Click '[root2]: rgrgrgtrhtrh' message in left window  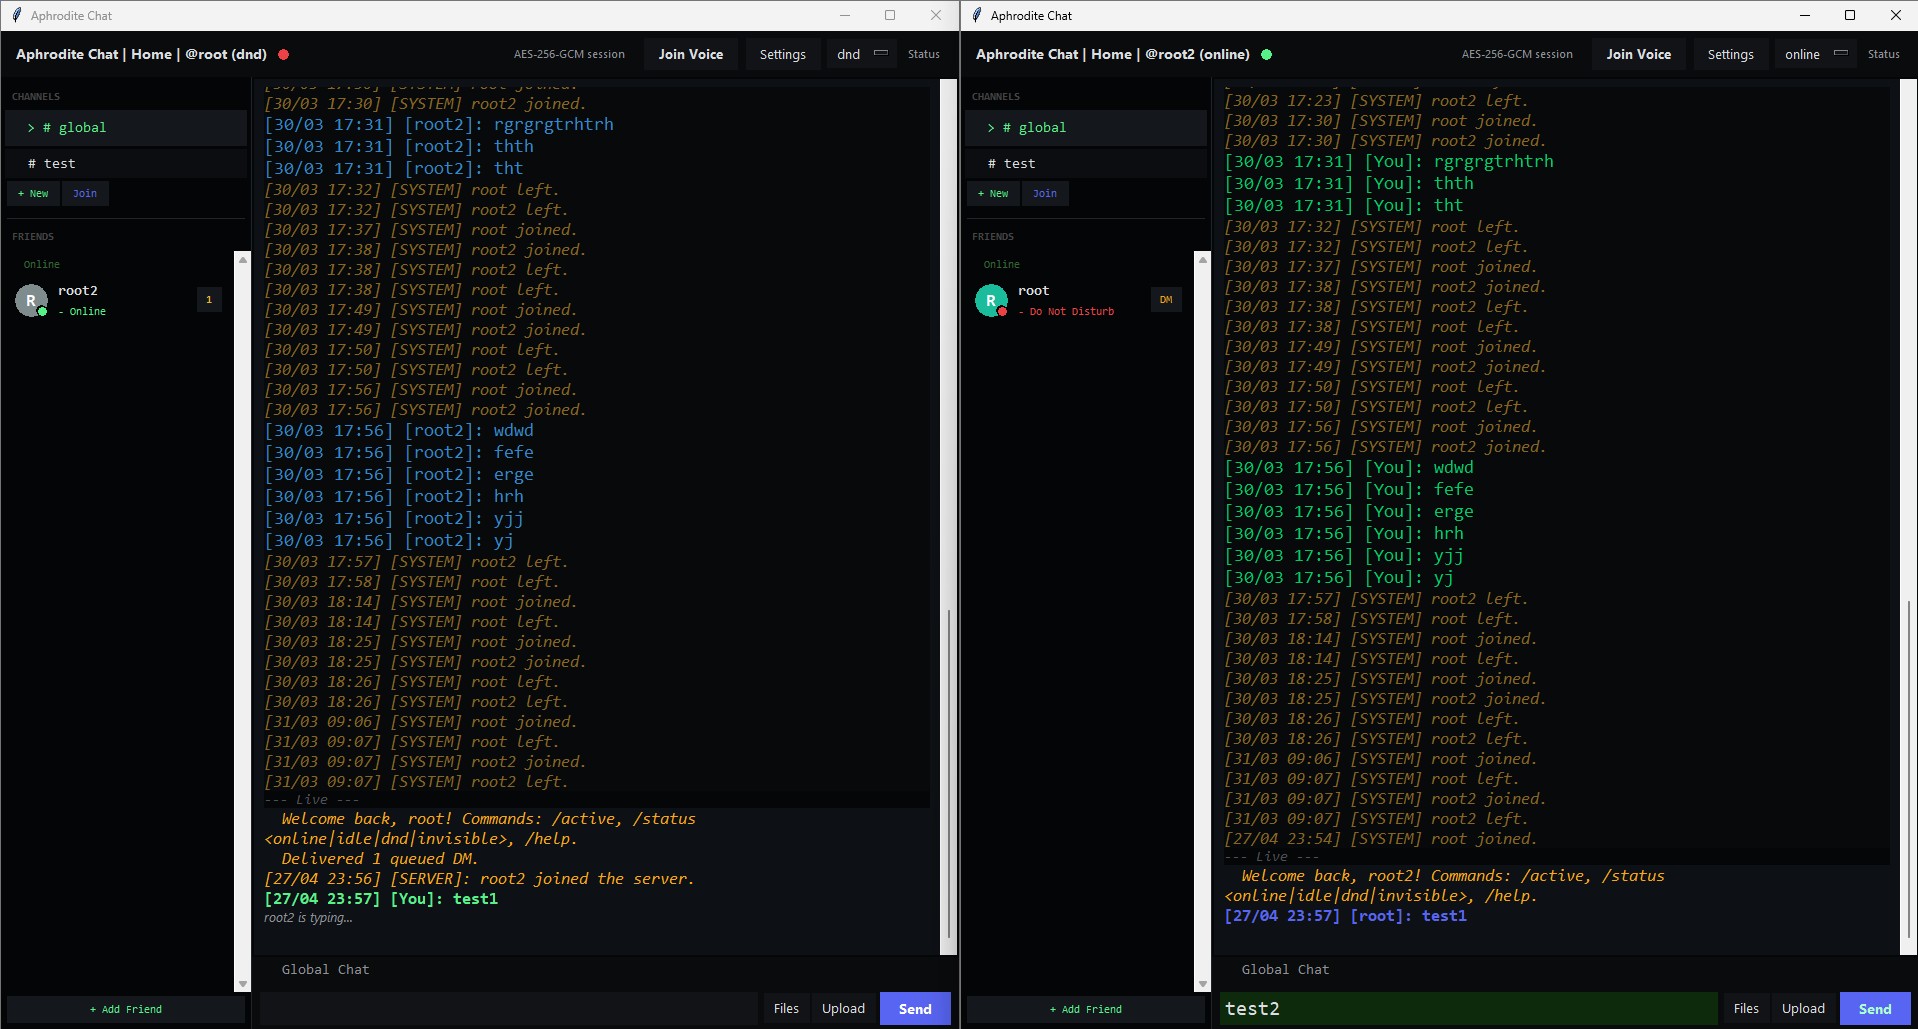coord(439,124)
